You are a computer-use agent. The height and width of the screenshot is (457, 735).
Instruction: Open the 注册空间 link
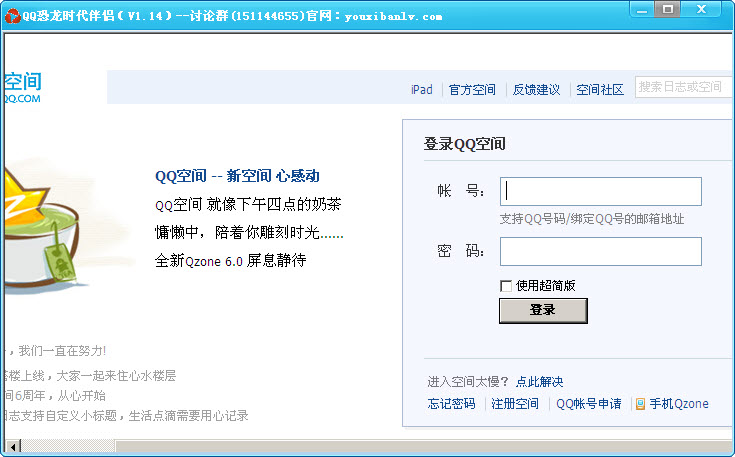[515, 404]
